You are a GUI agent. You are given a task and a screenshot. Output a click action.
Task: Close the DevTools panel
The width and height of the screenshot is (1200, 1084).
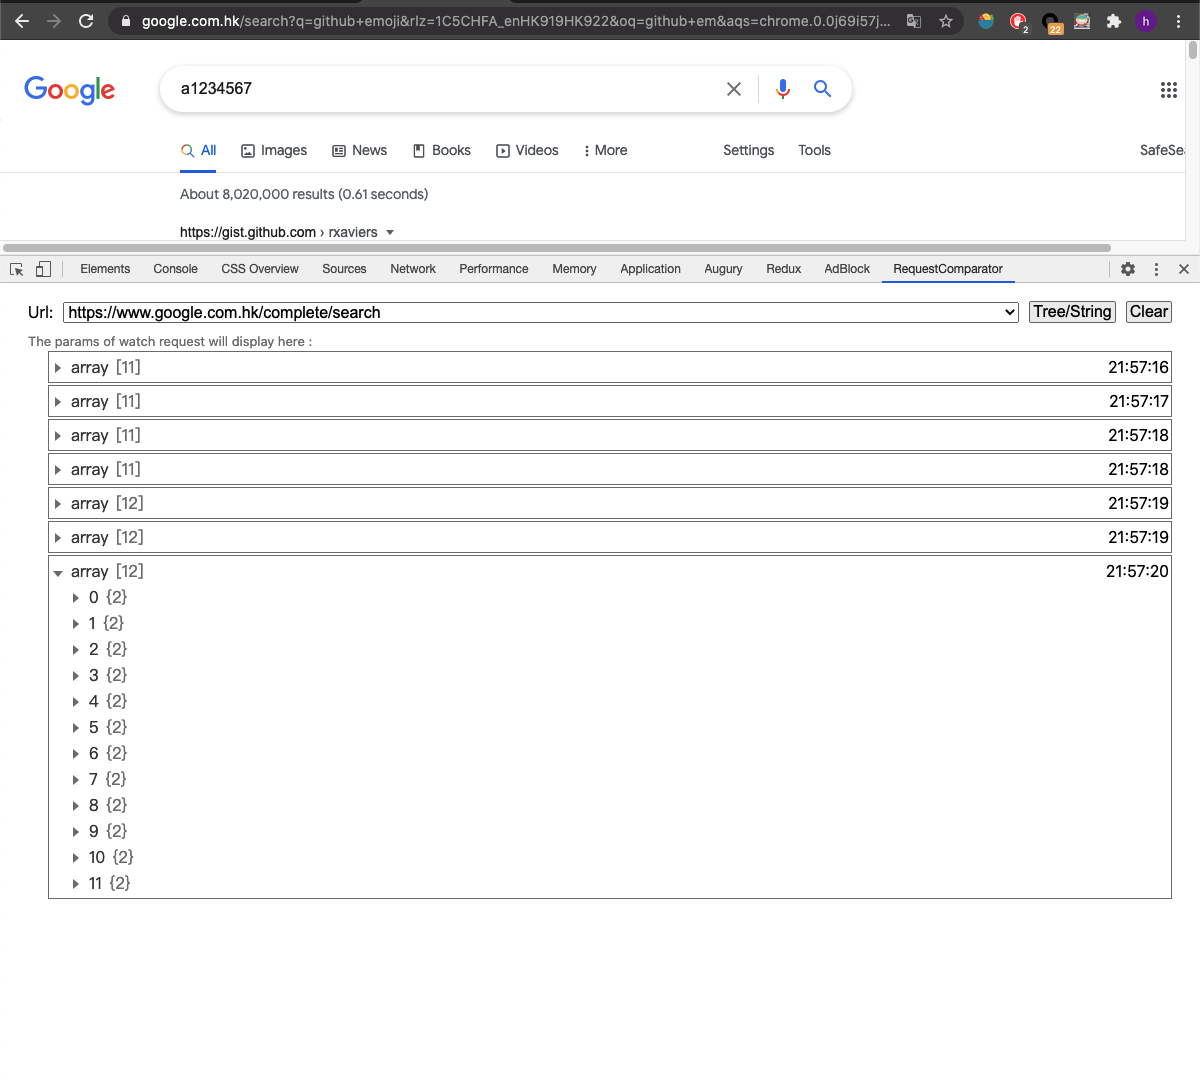click(1184, 269)
